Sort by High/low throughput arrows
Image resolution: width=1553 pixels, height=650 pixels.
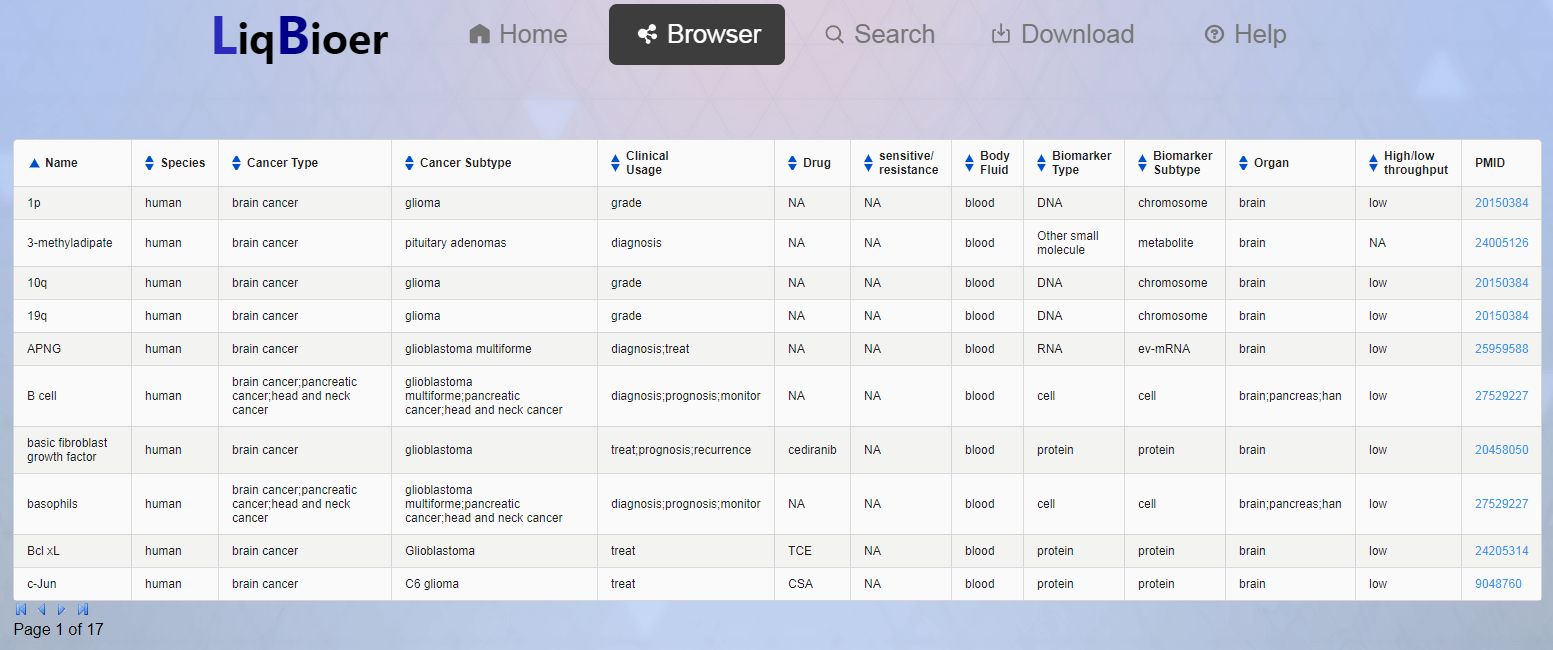pyautogui.click(x=1374, y=163)
